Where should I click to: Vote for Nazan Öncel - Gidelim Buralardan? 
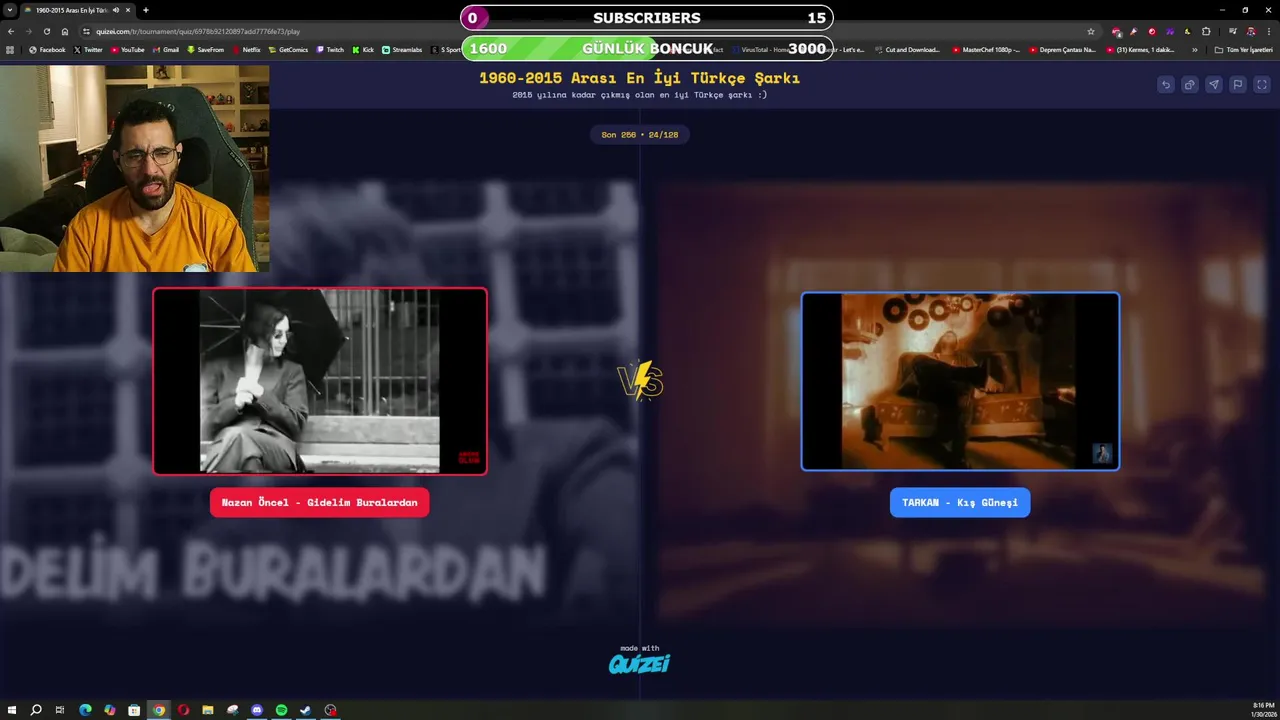tap(319, 502)
